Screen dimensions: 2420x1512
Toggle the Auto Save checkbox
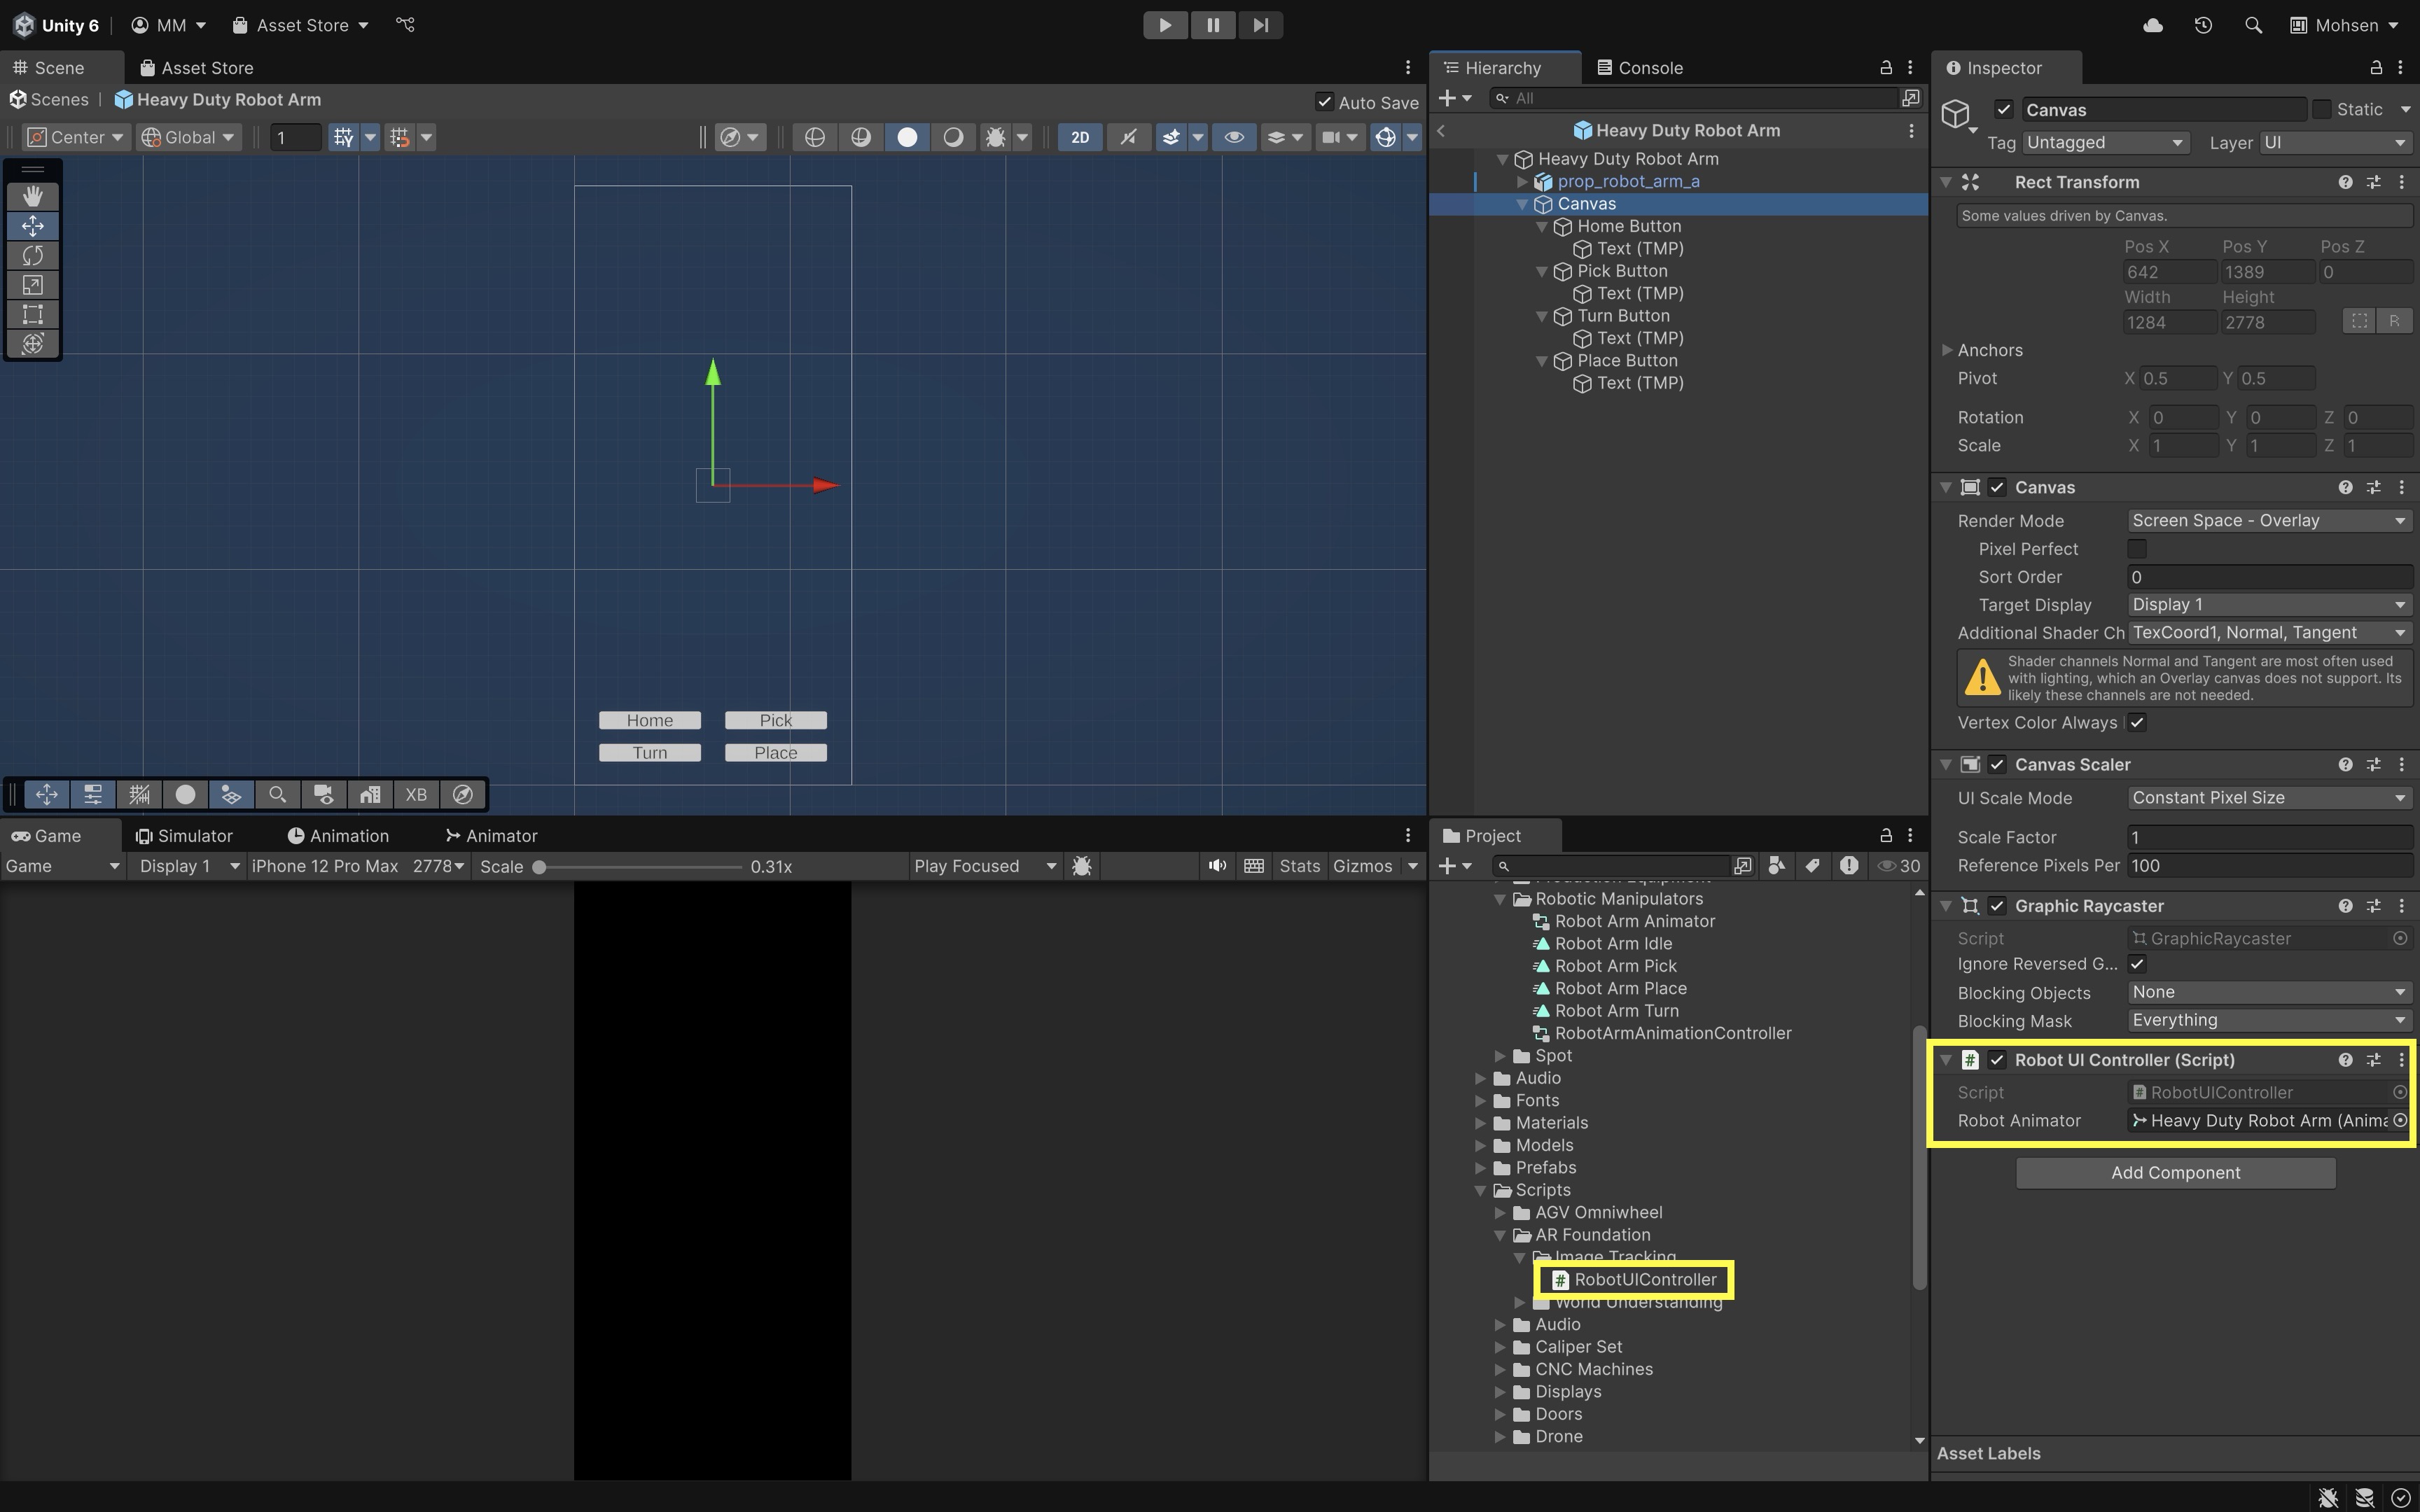point(1324,102)
